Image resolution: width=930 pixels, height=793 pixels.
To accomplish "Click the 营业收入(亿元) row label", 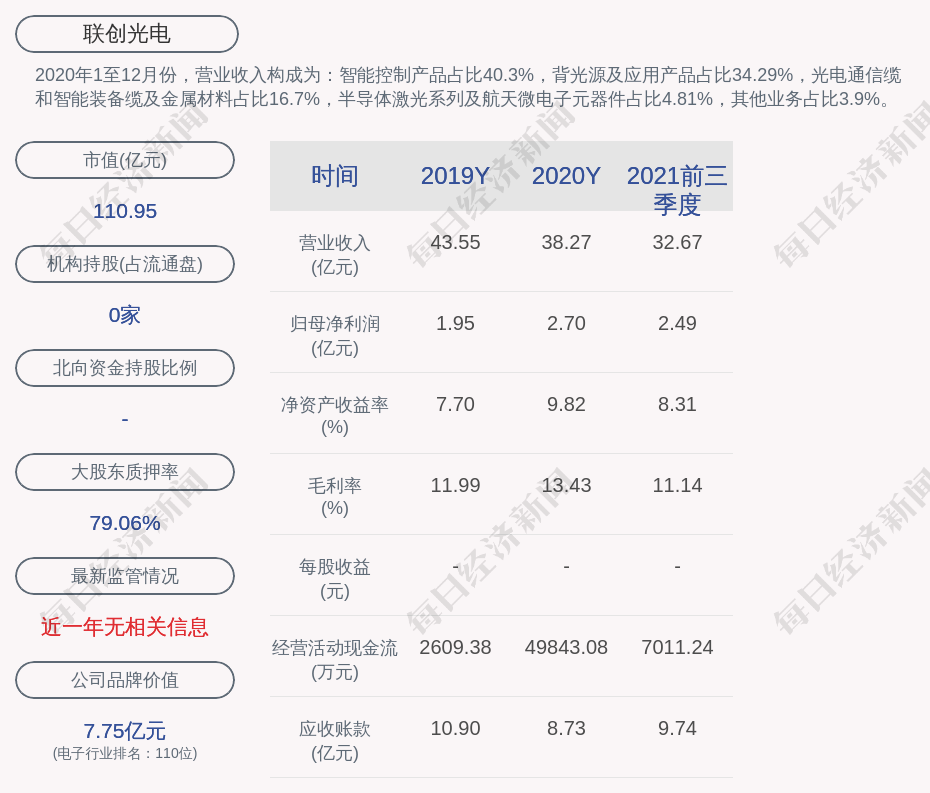I will (335, 255).
